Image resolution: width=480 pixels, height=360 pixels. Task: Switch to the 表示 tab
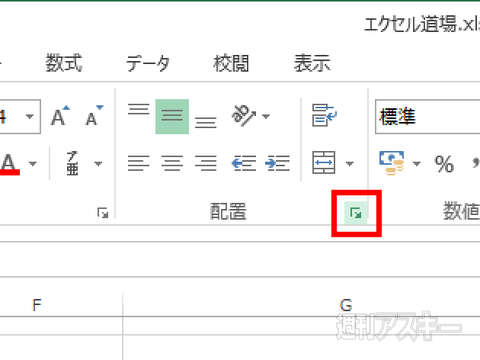pyautogui.click(x=312, y=63)
